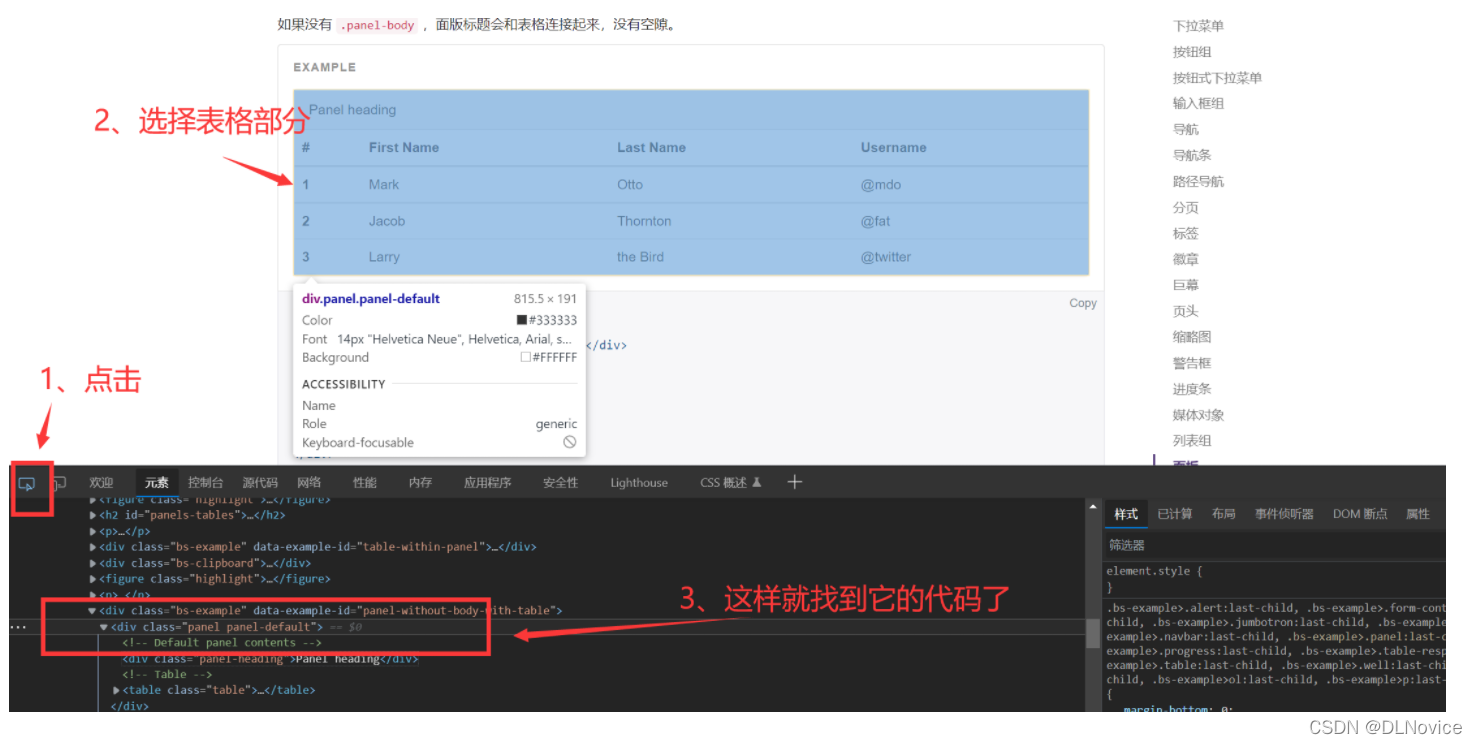Image resolution: width=1477 pixels, height=744 pixels.
Task: Click the Elements panel scrollbar thumb
Action: click(x=1093, y=633)
